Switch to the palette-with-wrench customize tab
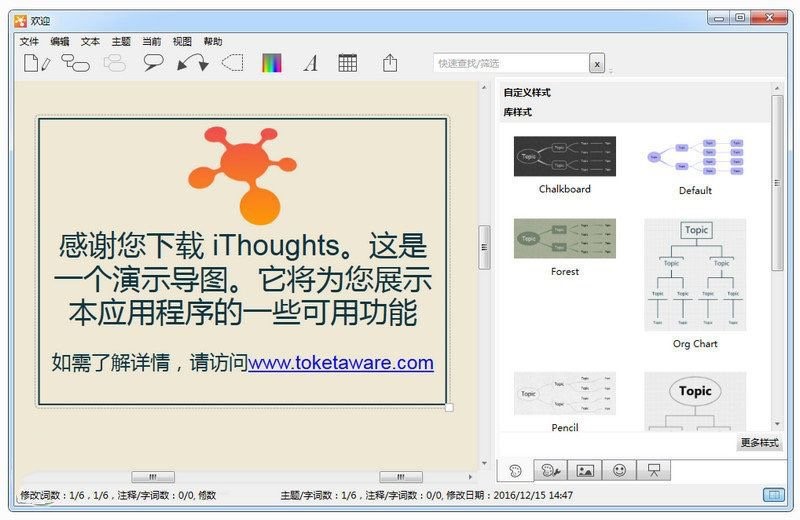The image size is (800, 520). click(x=551, y=471)
